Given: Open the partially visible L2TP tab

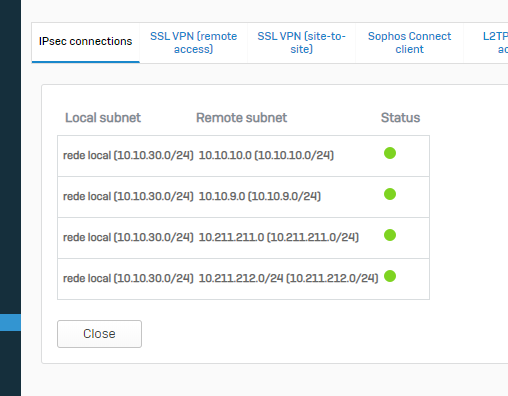Looking at the screenshot, I should coord(495,42).
